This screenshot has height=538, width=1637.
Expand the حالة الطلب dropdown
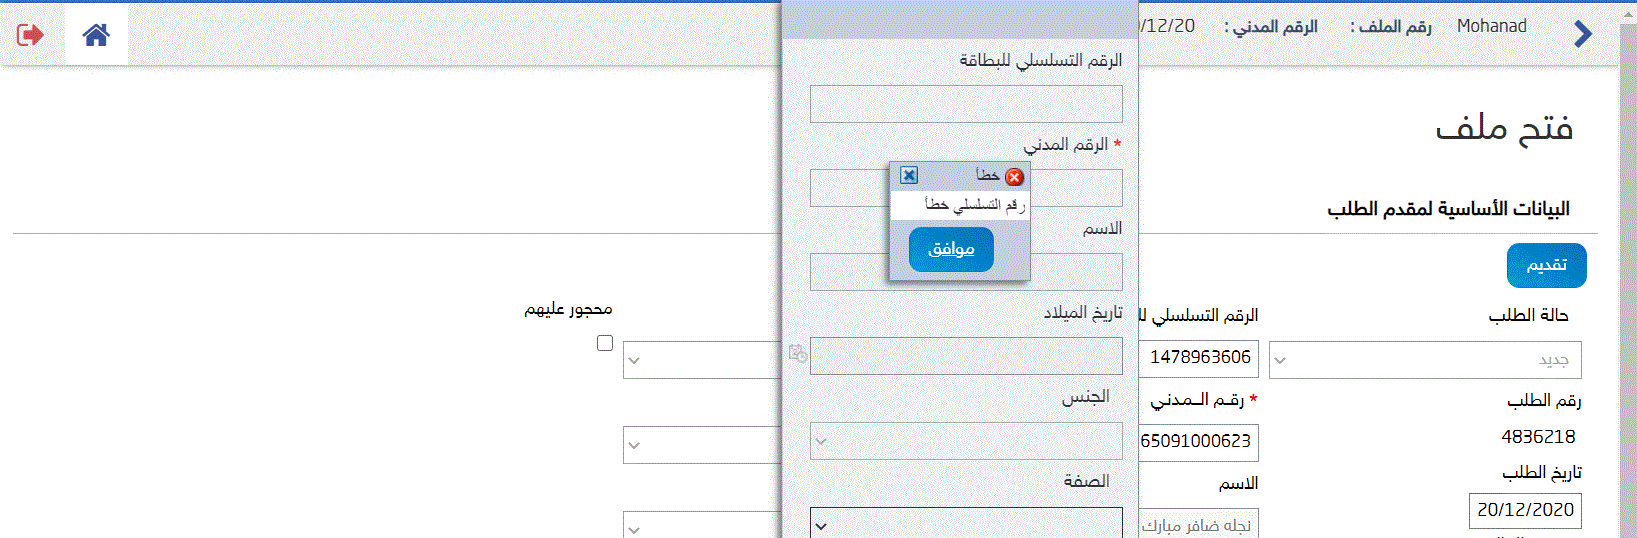click(x=1425, y=360)
